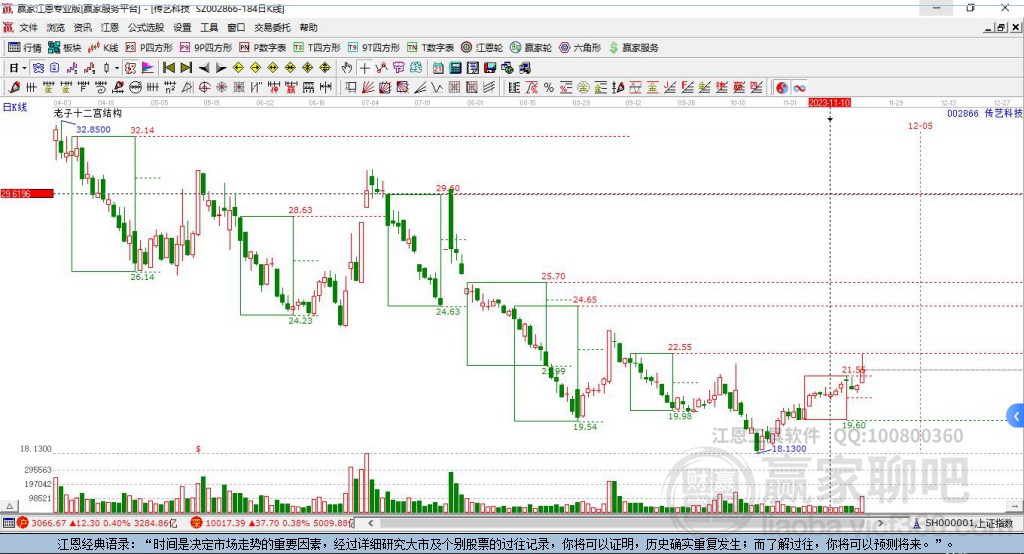Click the parallel lines drawing icon

(x=488, y=88)
